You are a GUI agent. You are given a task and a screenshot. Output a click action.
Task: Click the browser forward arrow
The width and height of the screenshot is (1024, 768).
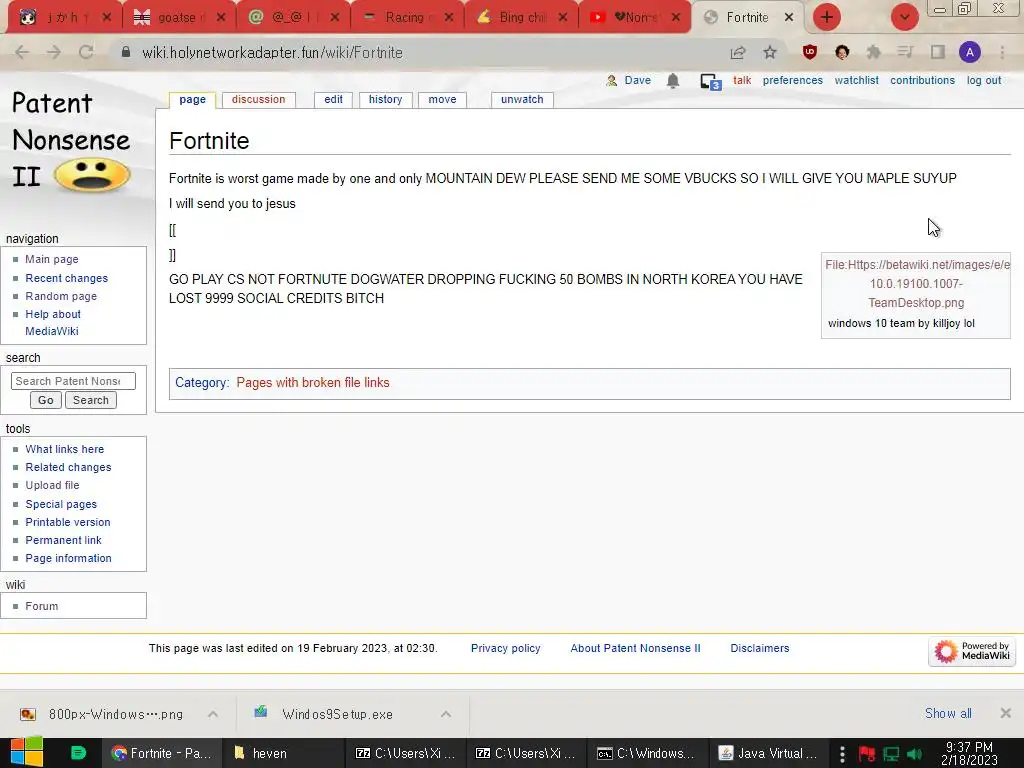54,52
